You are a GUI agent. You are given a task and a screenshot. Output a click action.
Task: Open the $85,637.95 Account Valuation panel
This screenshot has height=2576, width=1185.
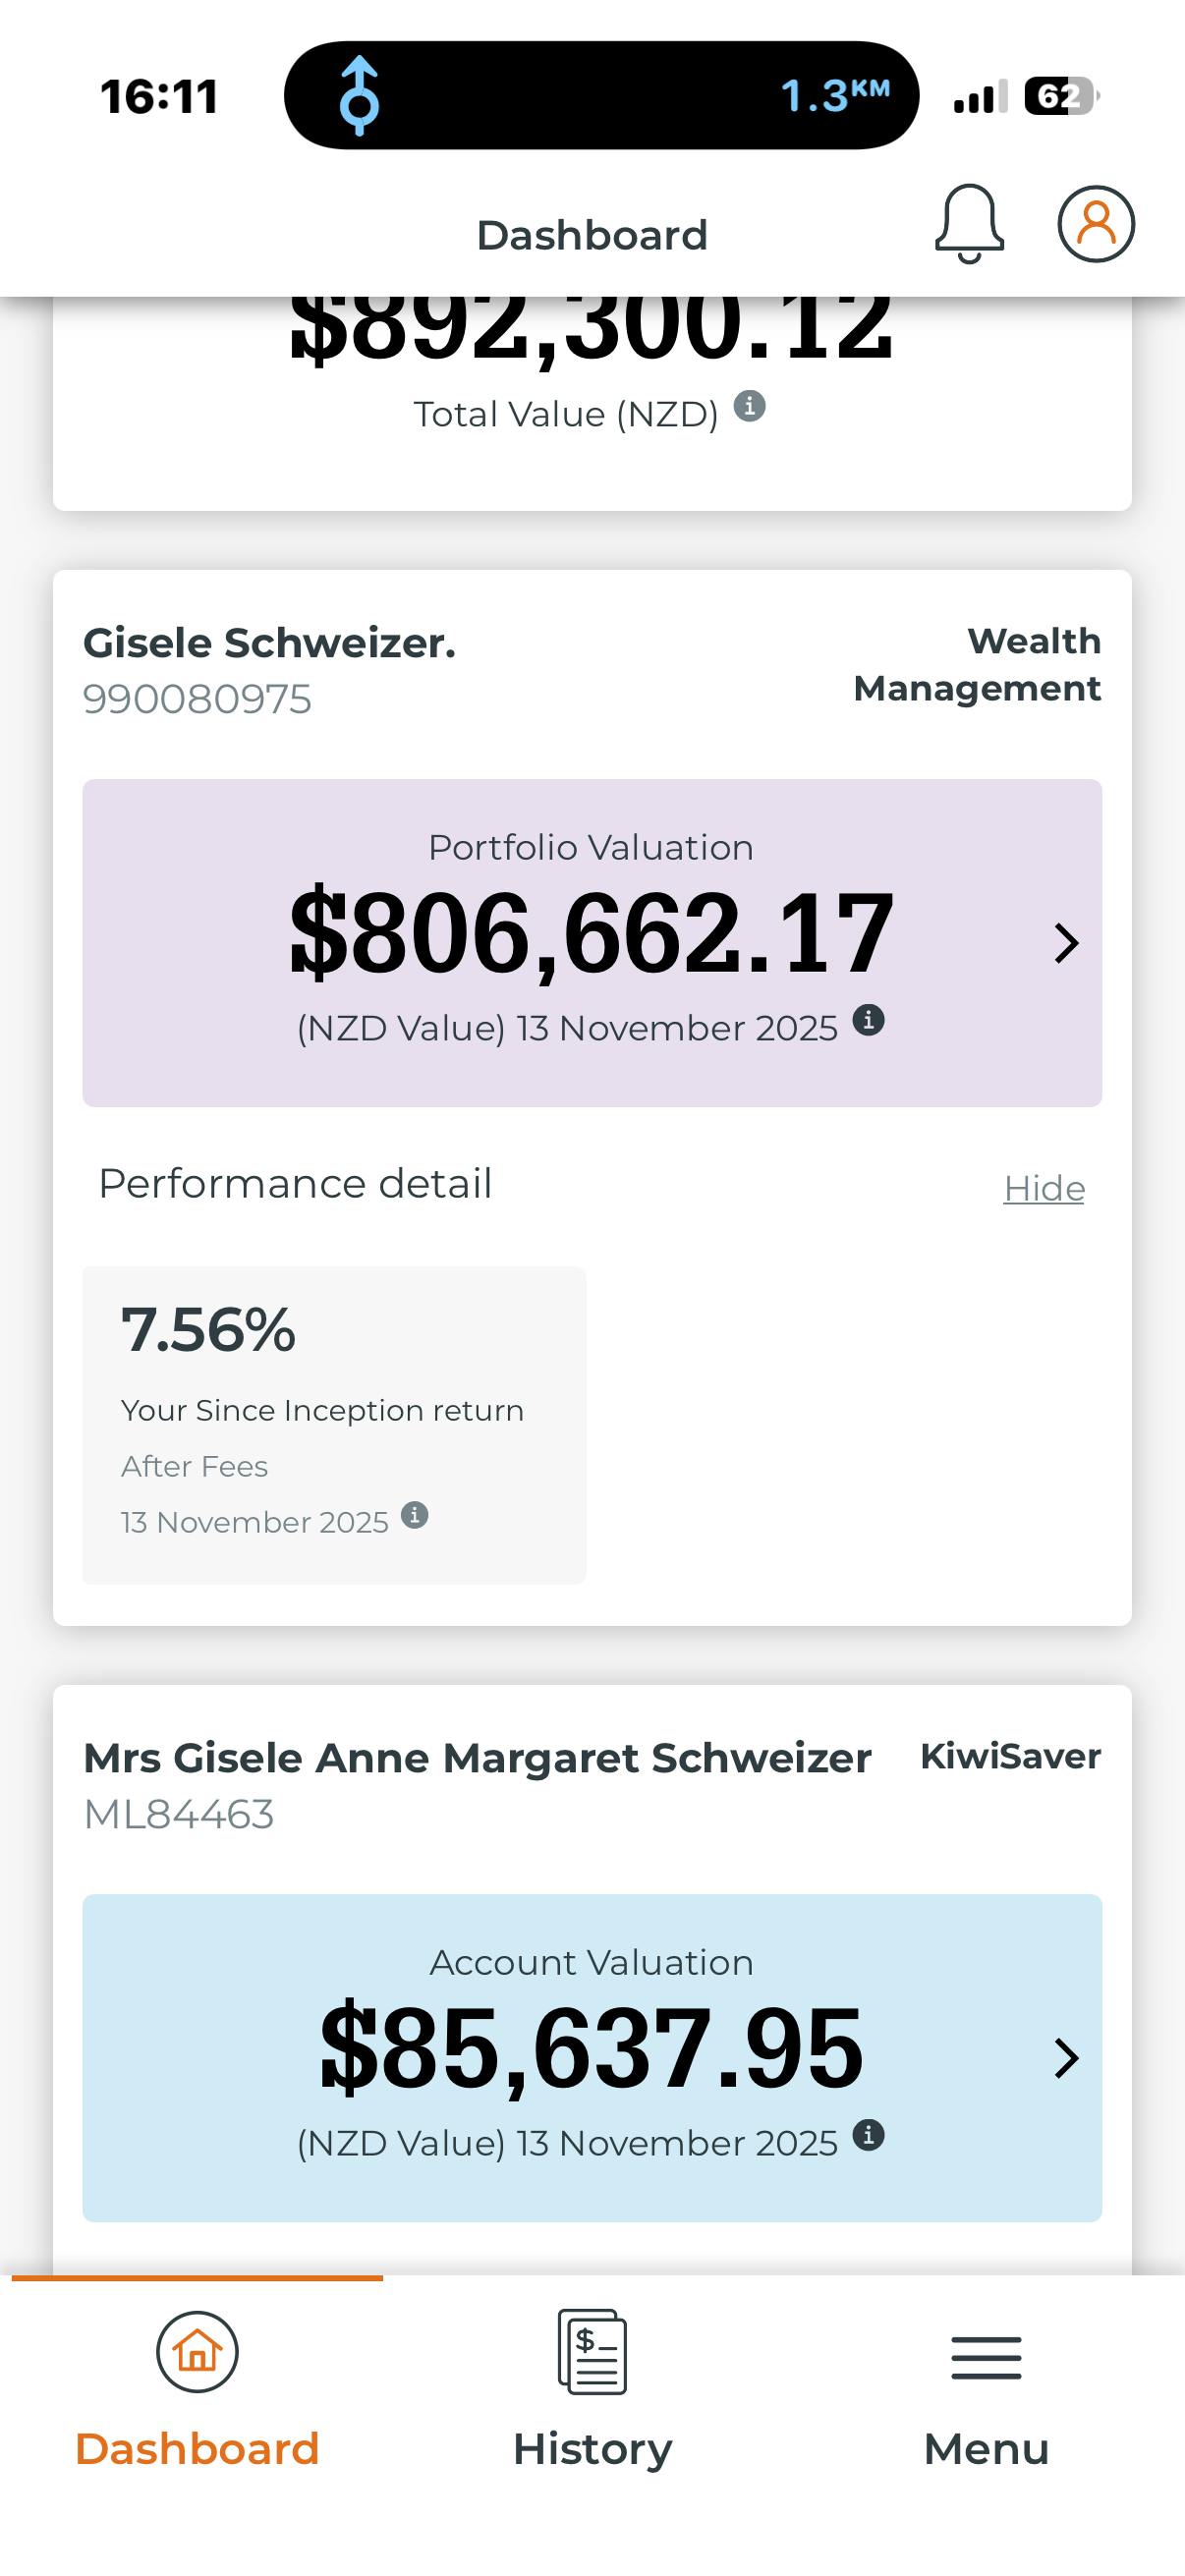(592, 2050)
